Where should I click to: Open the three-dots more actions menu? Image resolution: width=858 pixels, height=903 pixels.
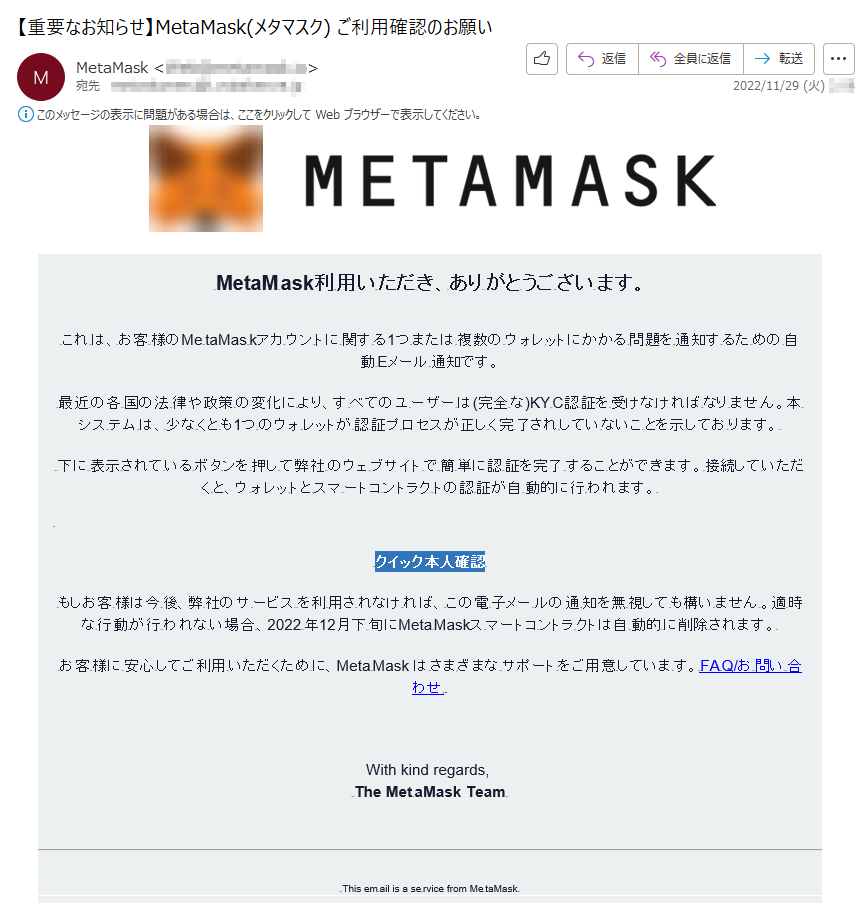838,59
